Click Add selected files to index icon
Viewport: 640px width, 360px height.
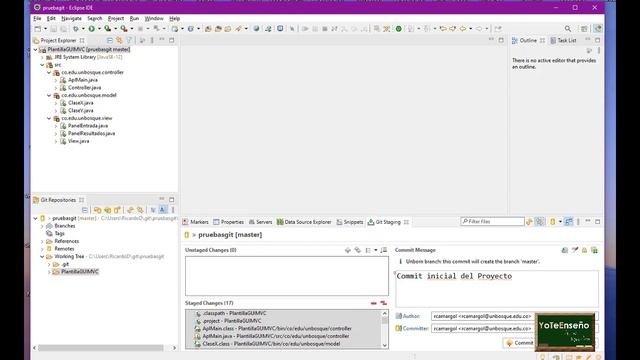348,250
